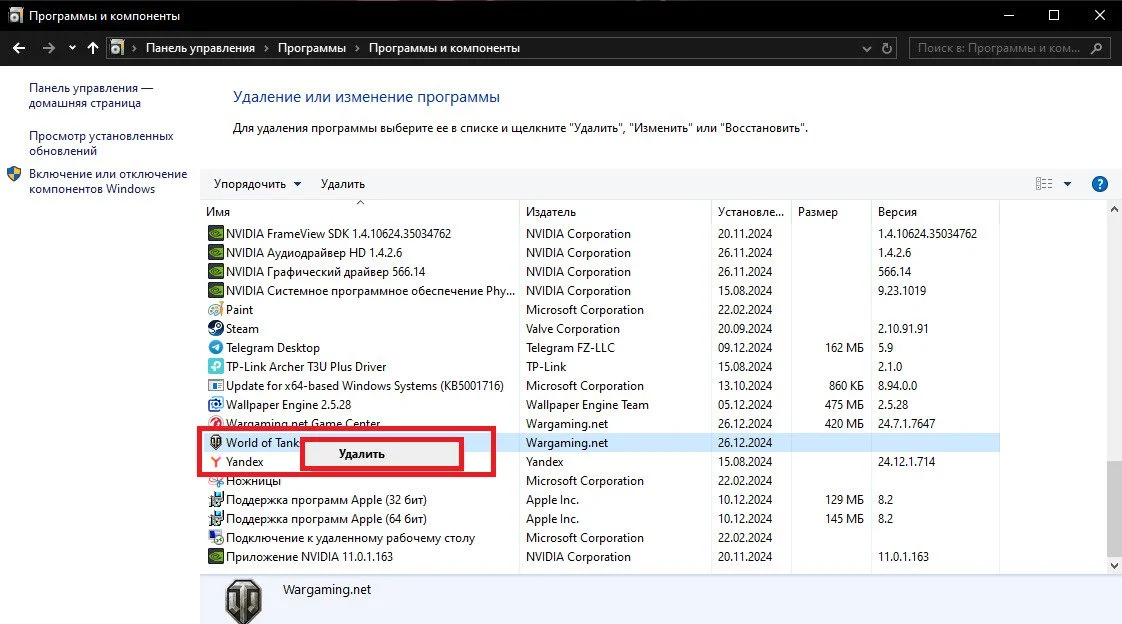The image size is (1122, 624).
Task: Click the Поддержка программ Apple (64 бит) icon
Action: click(215, 519)
